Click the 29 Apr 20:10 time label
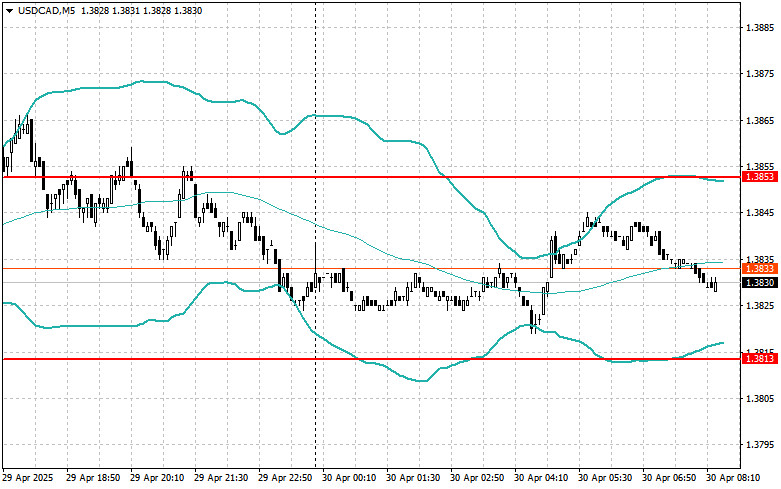 click(x=157, y=478)
